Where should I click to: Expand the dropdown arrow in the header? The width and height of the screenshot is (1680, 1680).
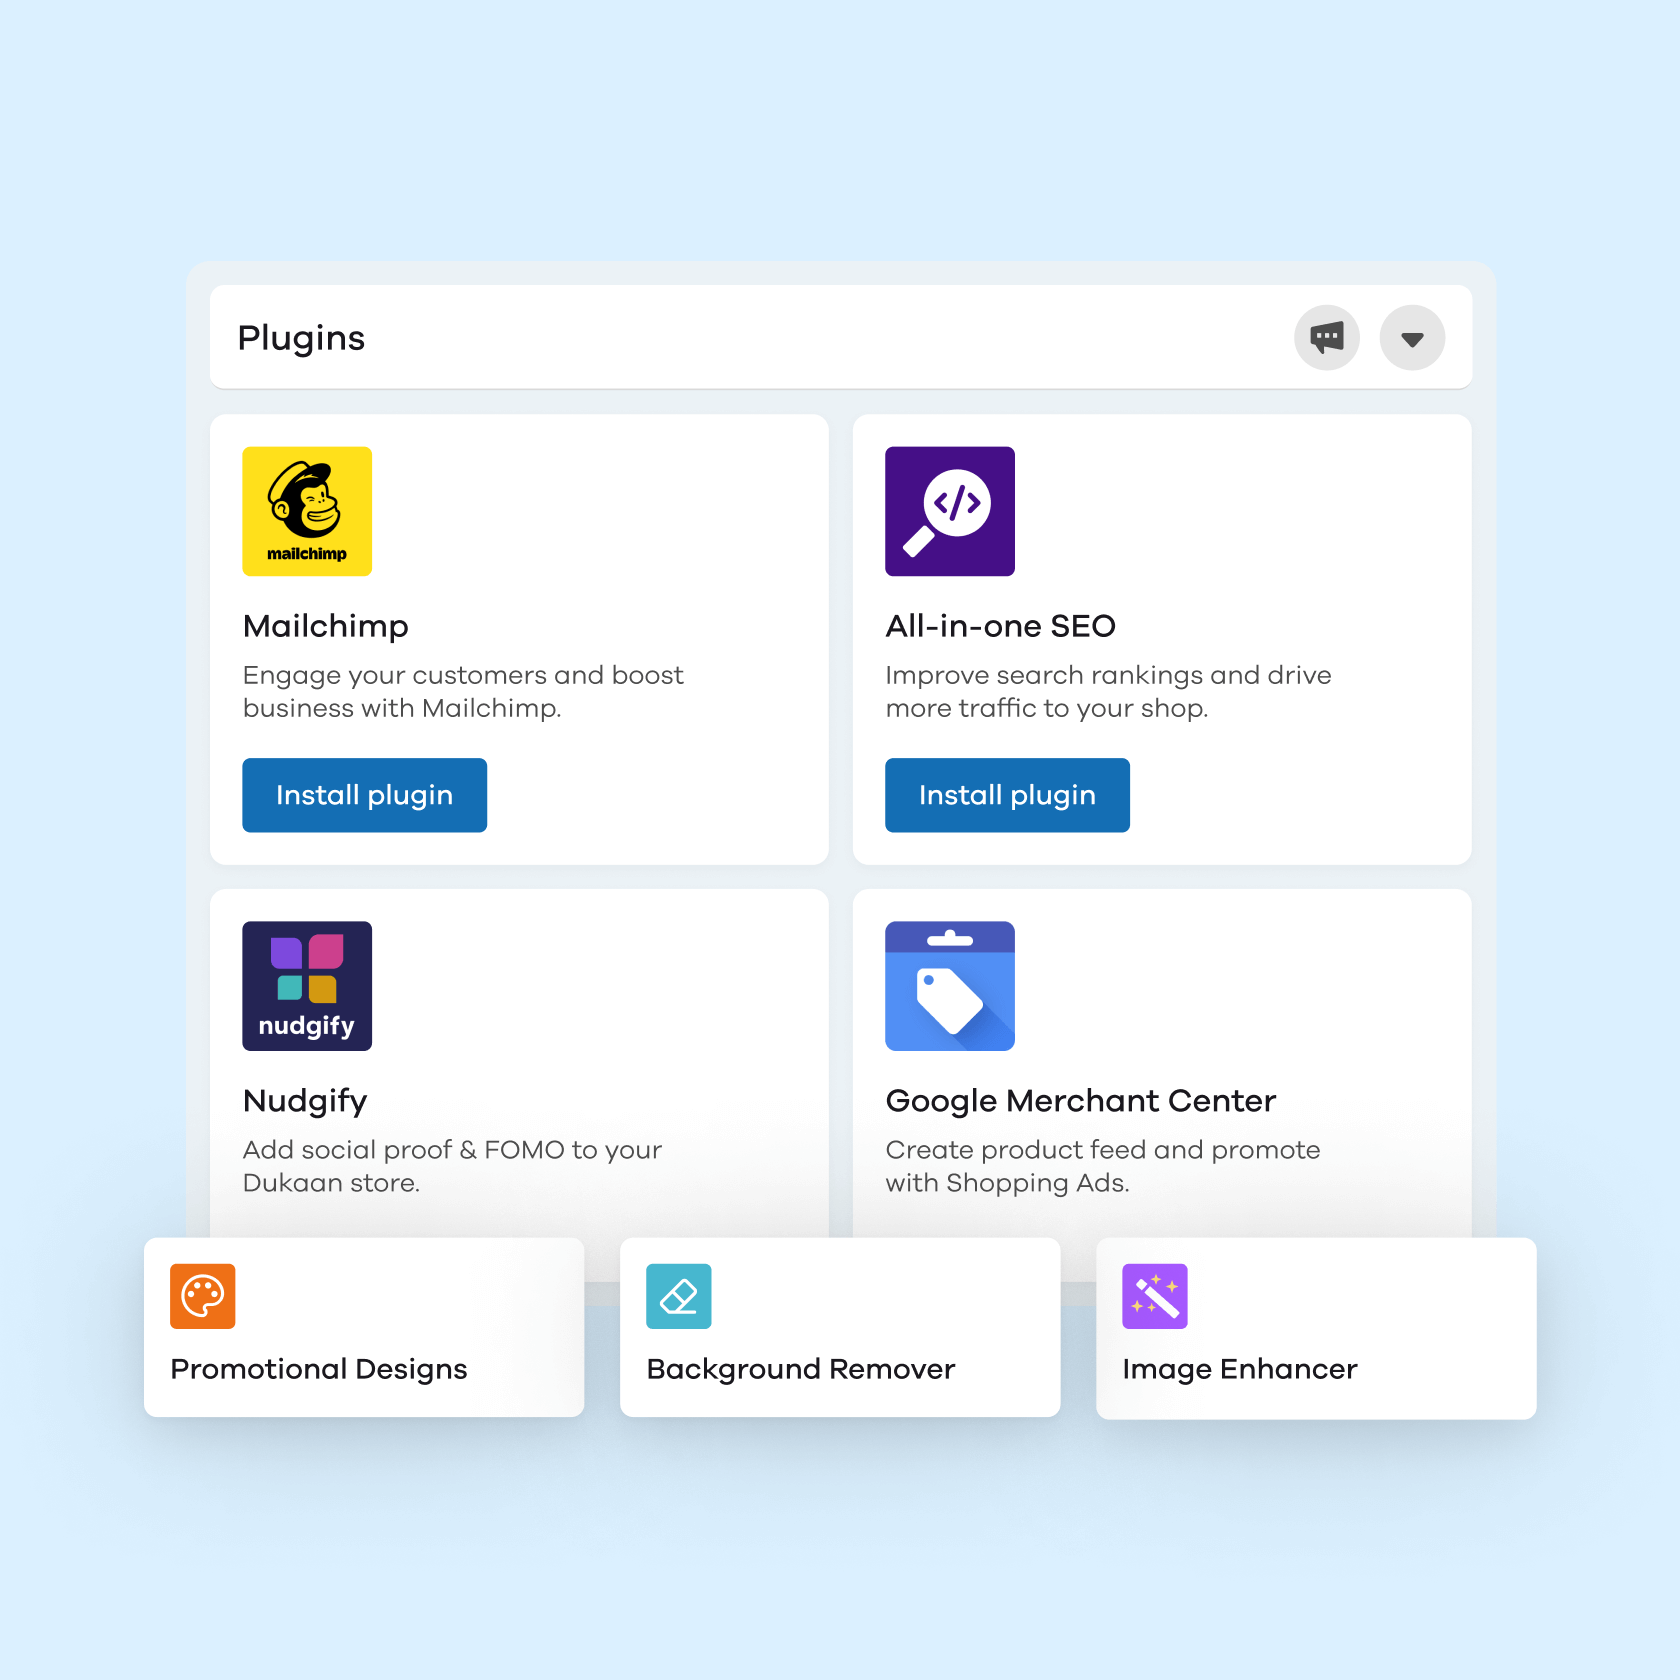[1412, 338]
